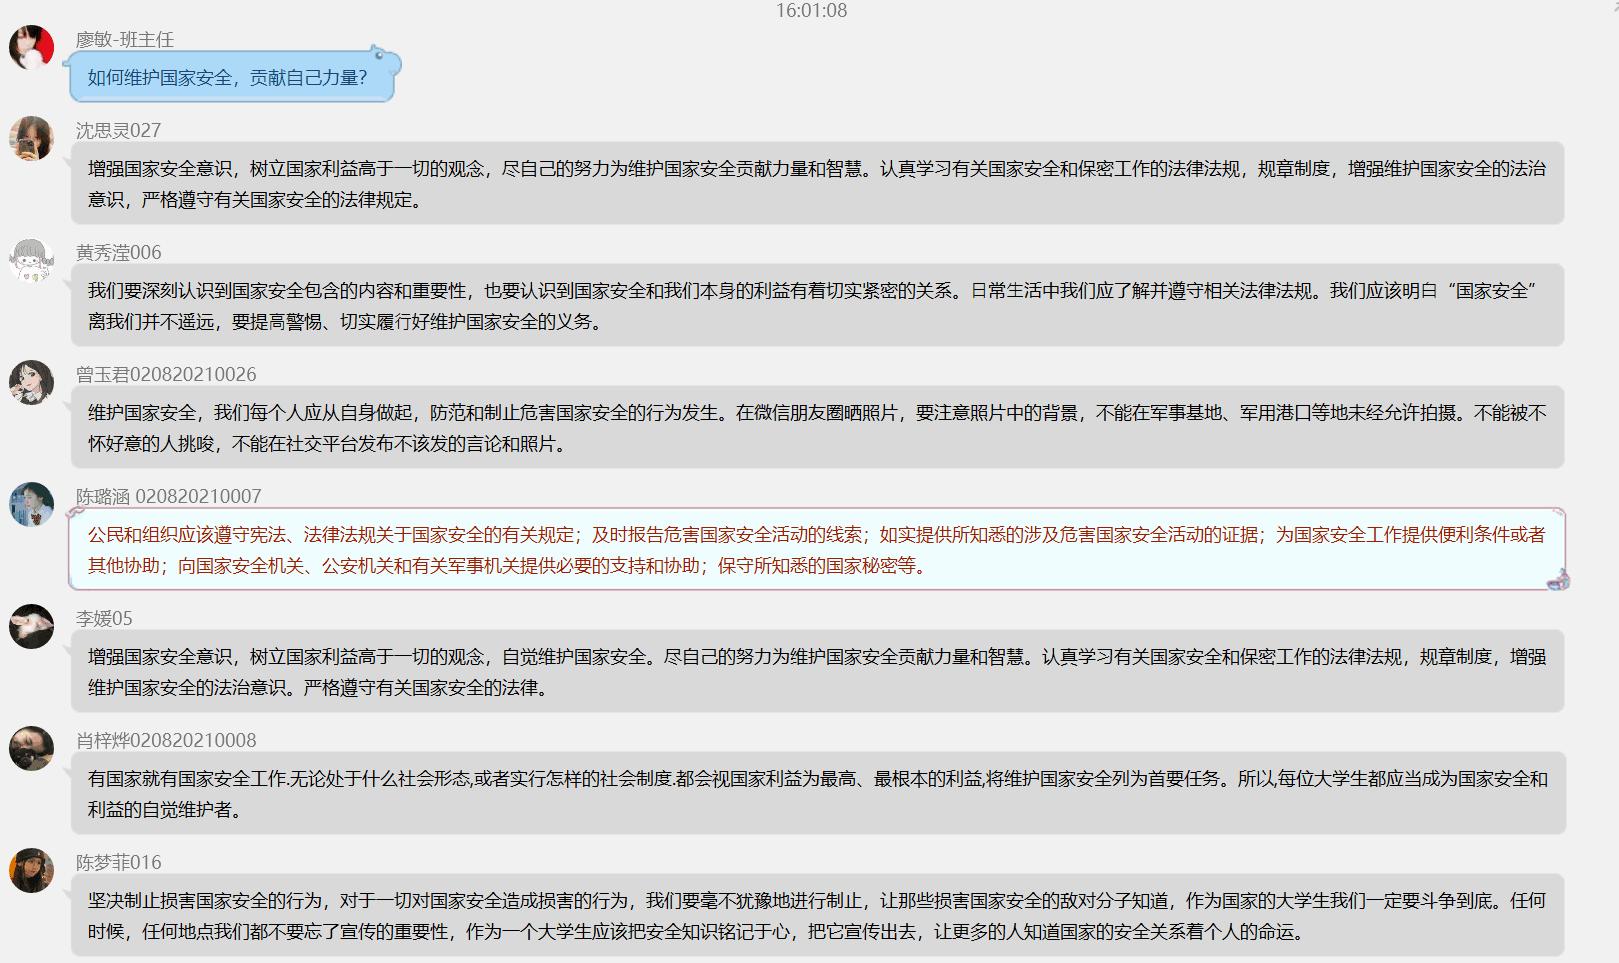Click the username 沈思灵027

(x=118, y=131)
